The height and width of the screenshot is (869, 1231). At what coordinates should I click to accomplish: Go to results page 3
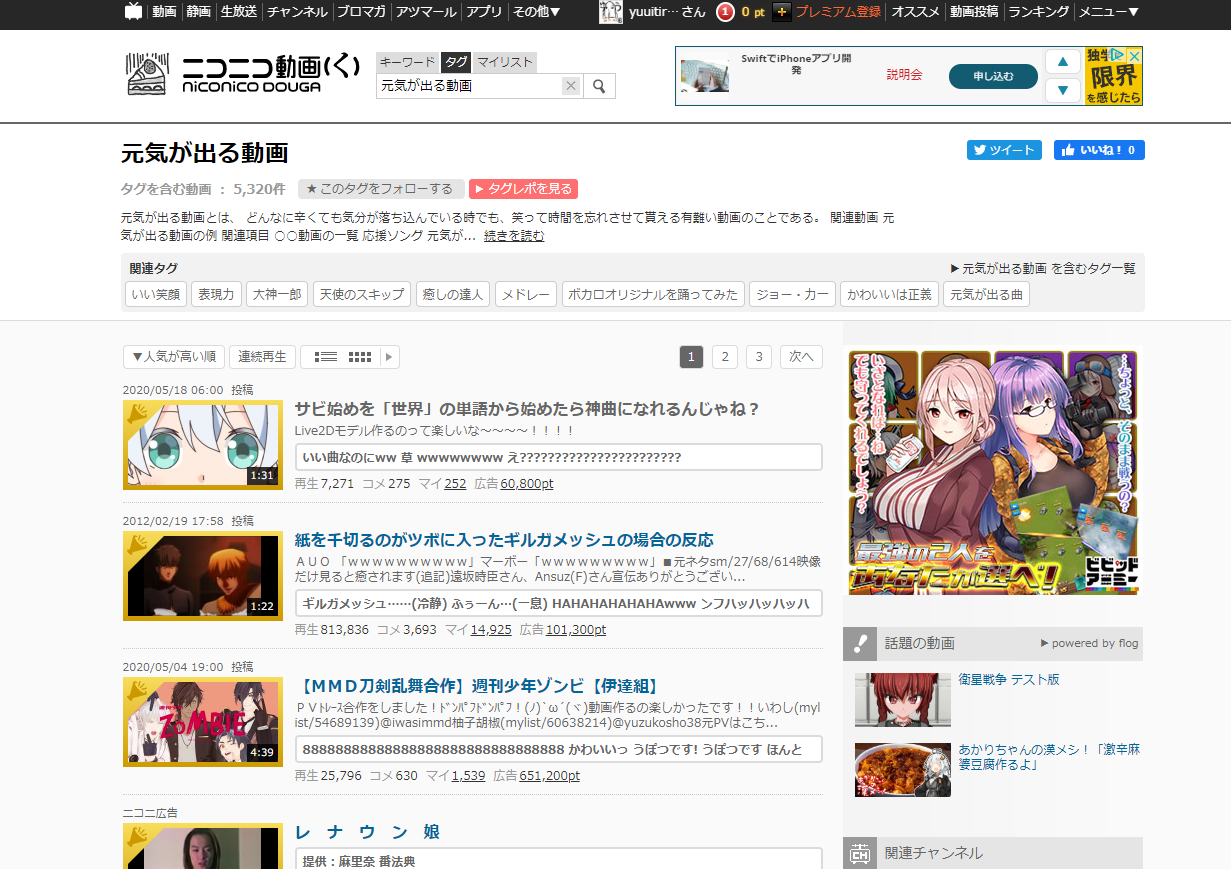click(759, 357)
